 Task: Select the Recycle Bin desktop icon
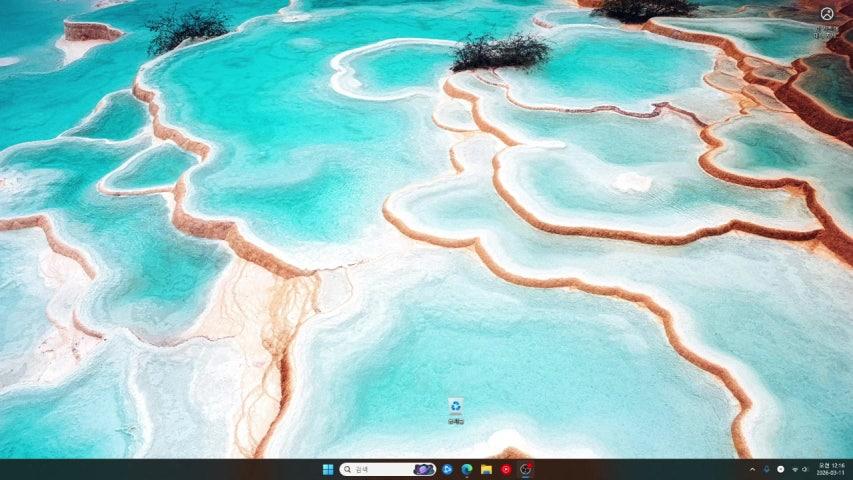pos(456,411)
